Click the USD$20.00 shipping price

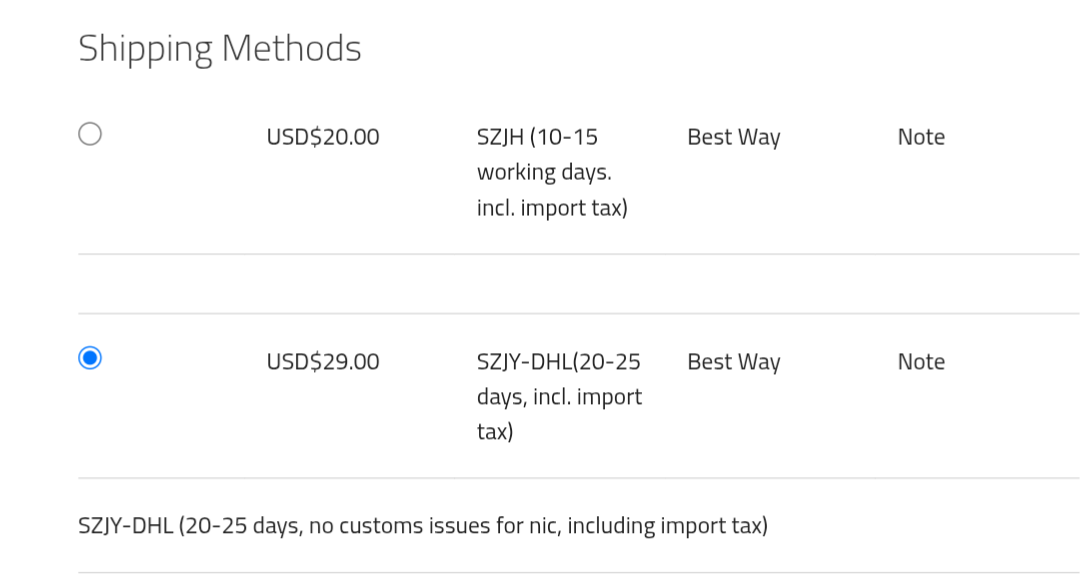click(x=323, y=137)
